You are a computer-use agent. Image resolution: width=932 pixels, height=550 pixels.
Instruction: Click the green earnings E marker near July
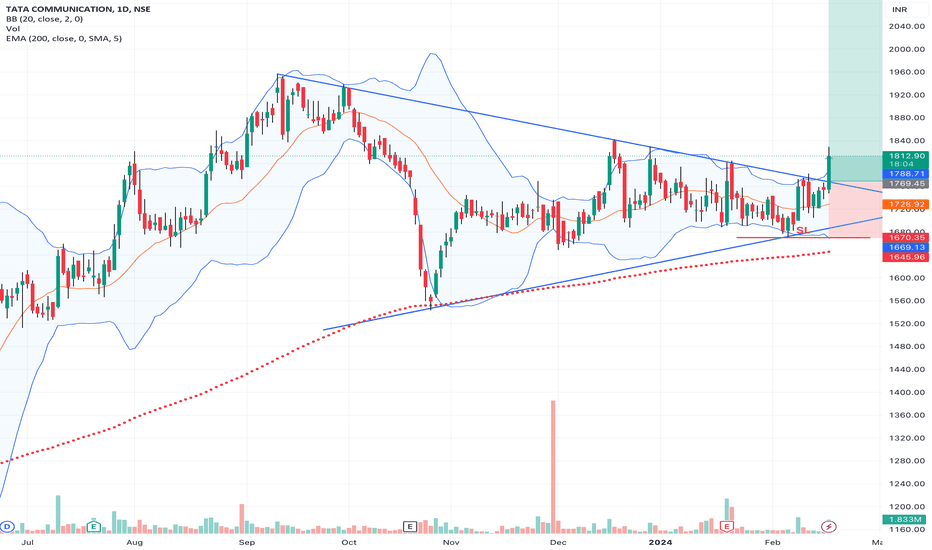(x=93, y=526)
